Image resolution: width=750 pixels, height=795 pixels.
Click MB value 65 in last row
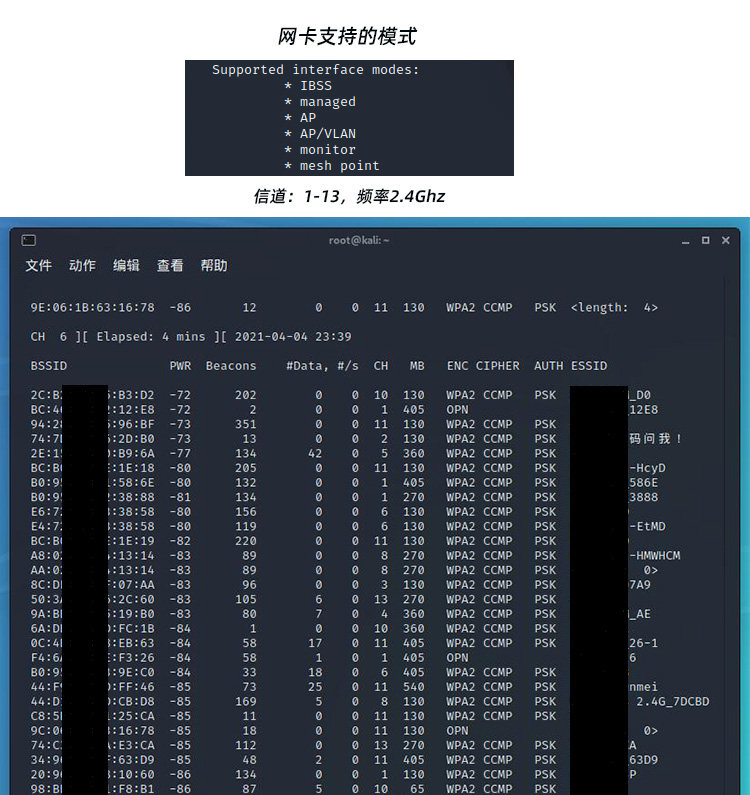pyautogui.click(x=417, y=789)
